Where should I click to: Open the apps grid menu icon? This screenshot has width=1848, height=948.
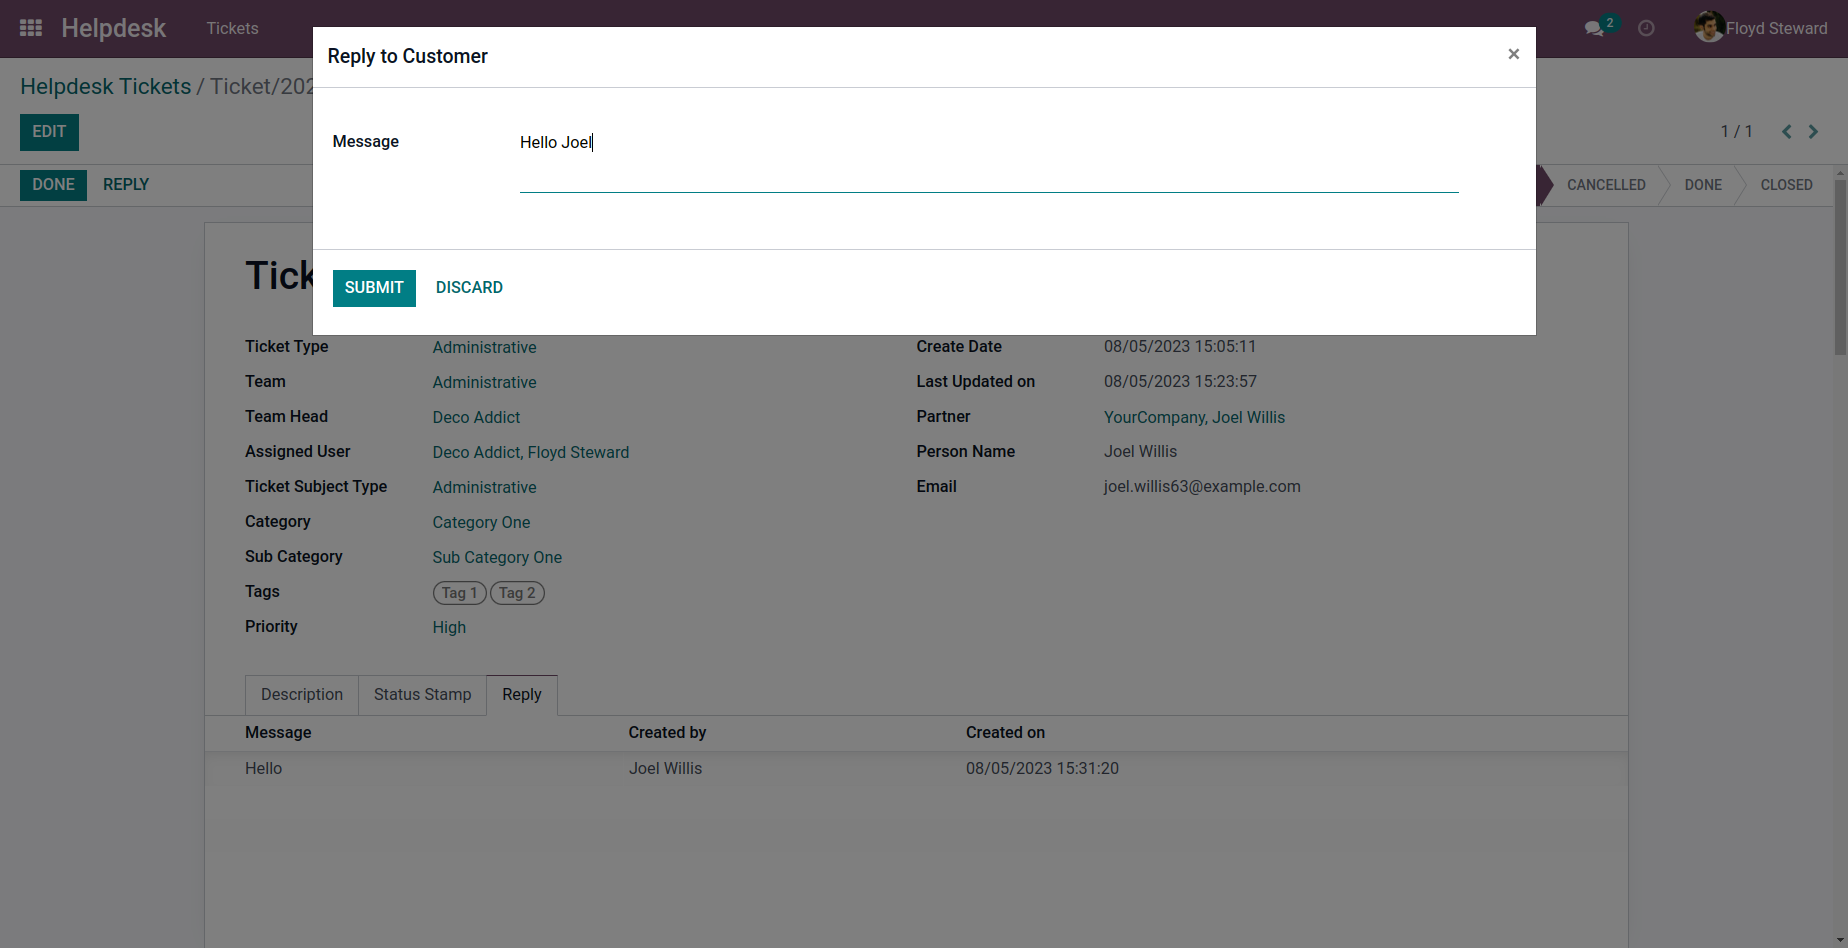(x=31, y=28)
